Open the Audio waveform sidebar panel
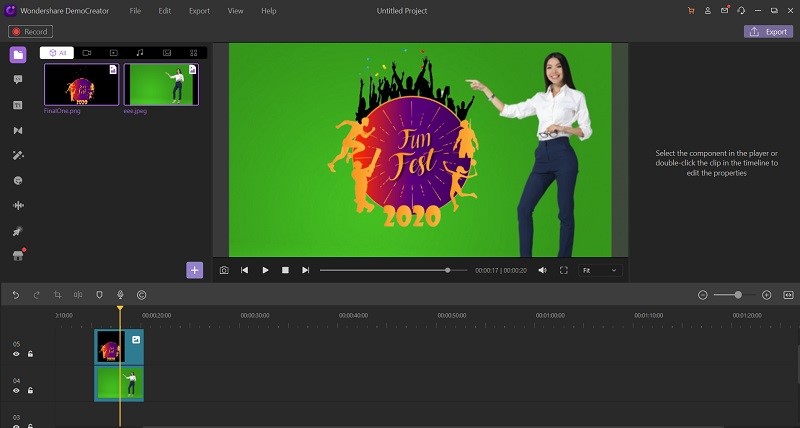 click(x=18, y=206)
